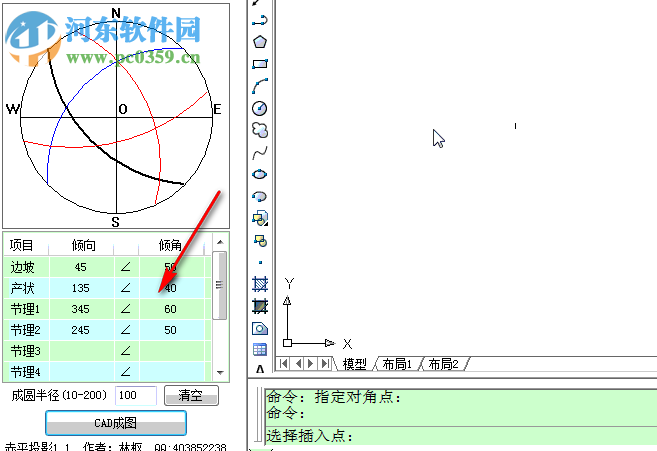Switch to the 模型 tab
Image resolution: width=657 pixels, height=451 pixels.
(x=354, y=364)
